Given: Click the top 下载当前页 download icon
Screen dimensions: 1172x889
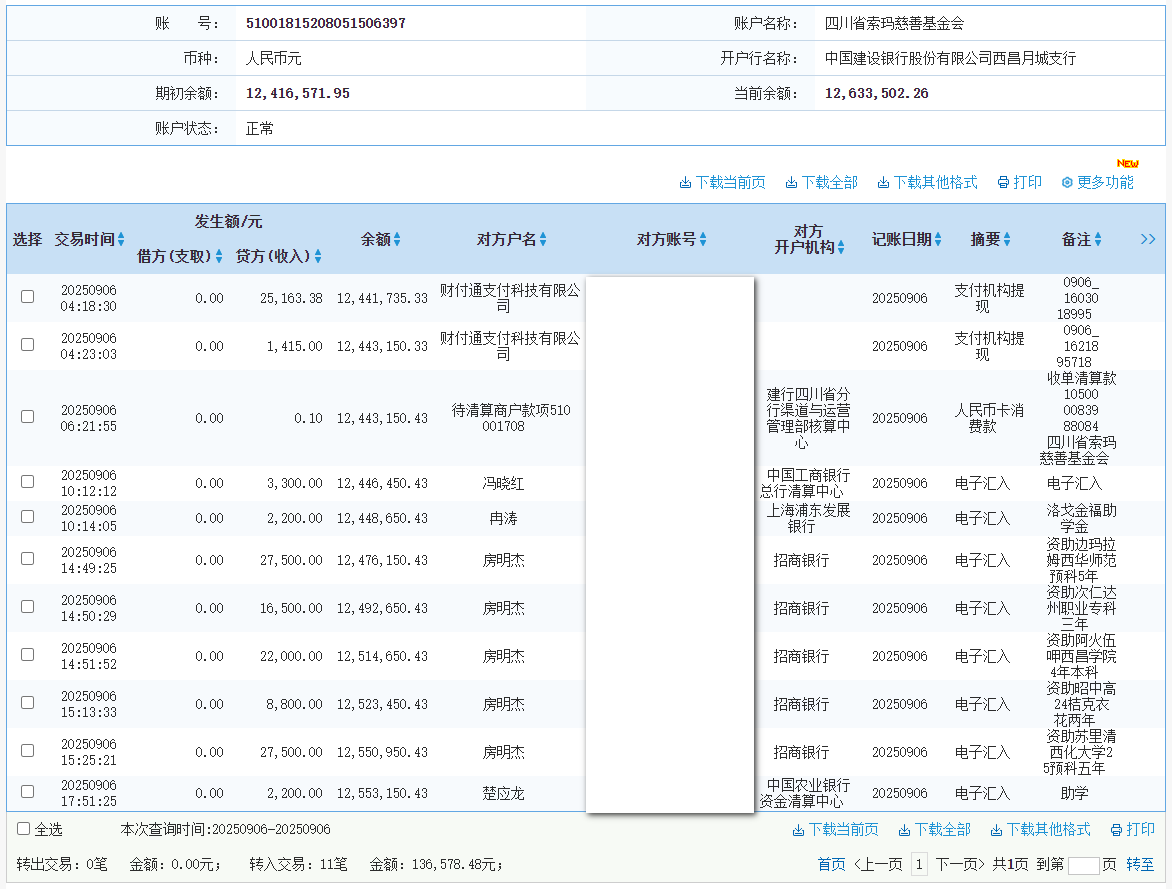Looking at the screenshot, I should coord(685,183).
